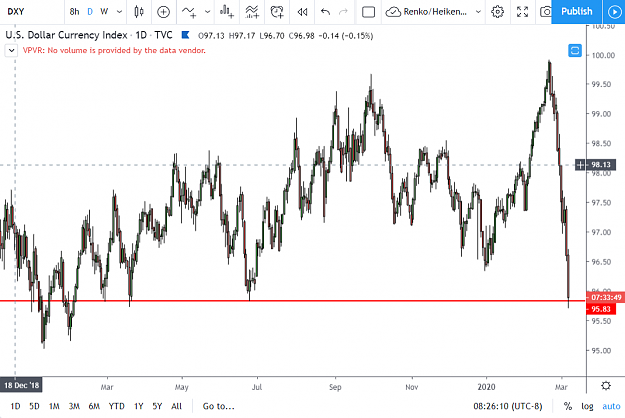Toggle log scale mode
Image resolution: width=625 pixels, height=418 pixels.
pos(587,406)
